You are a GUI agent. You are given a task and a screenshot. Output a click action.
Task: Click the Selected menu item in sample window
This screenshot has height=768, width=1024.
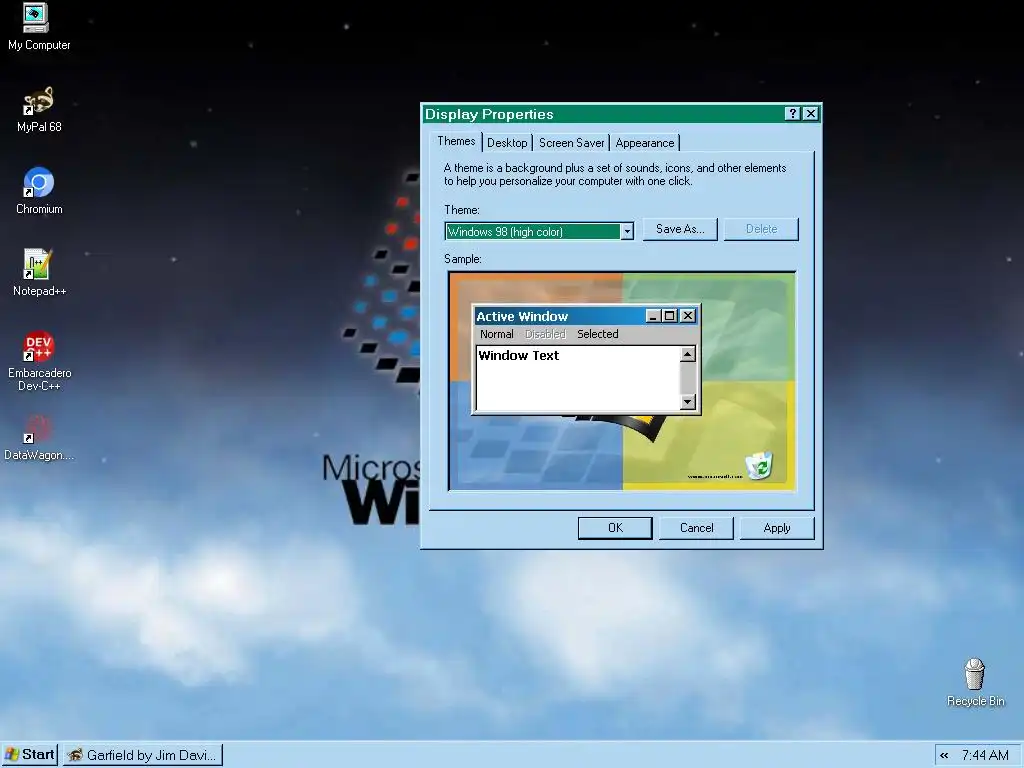[x=598, y=334]
